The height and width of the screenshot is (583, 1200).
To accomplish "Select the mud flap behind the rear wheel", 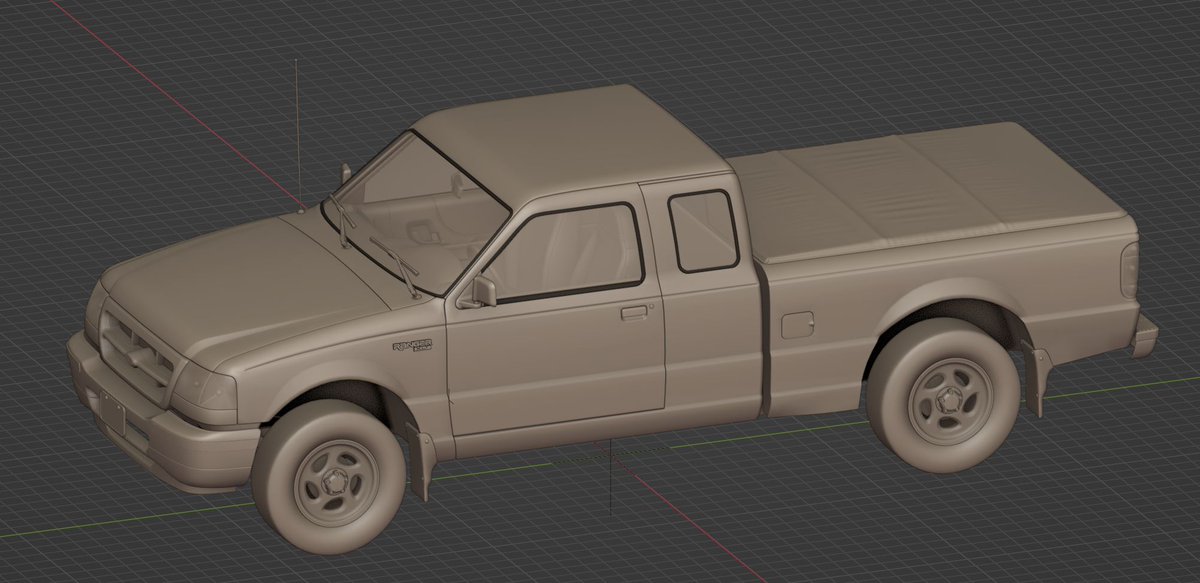I will [x=1038, y=377].
